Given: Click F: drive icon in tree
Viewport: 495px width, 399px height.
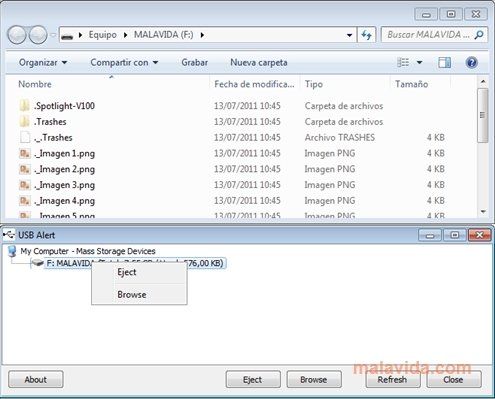Looking at the screenshot, I should 37,263.
